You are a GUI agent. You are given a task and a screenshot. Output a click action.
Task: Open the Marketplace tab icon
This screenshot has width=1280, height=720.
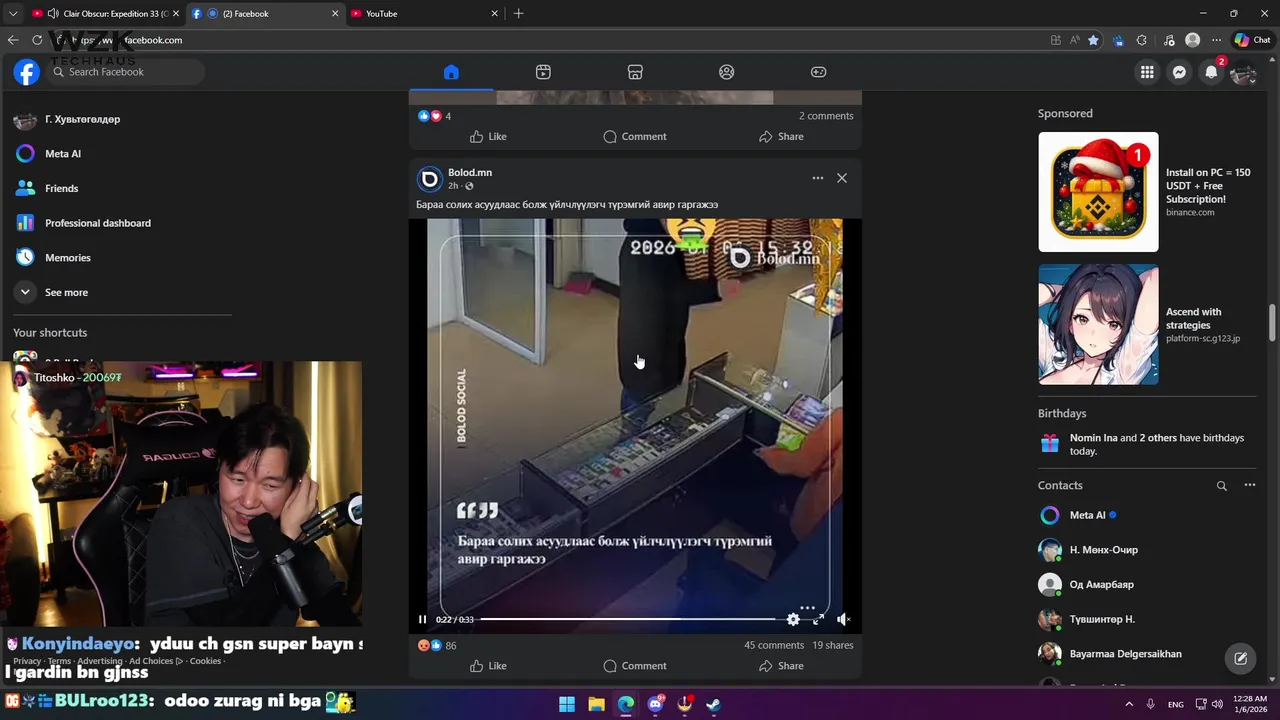[x=635, y=72]
